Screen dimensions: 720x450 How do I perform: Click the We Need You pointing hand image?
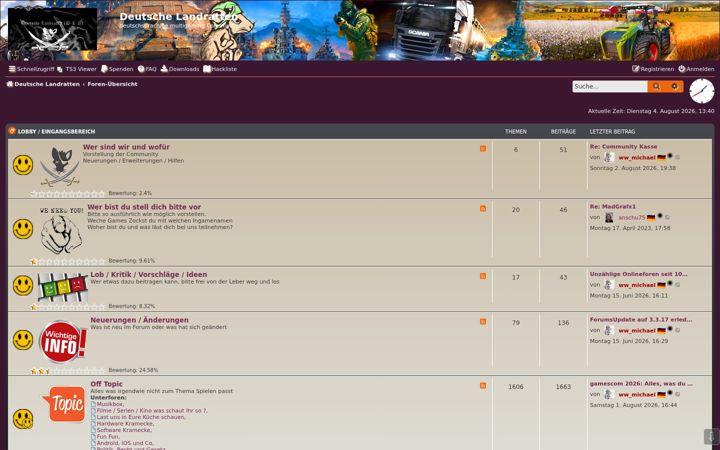tap(62, 231)
